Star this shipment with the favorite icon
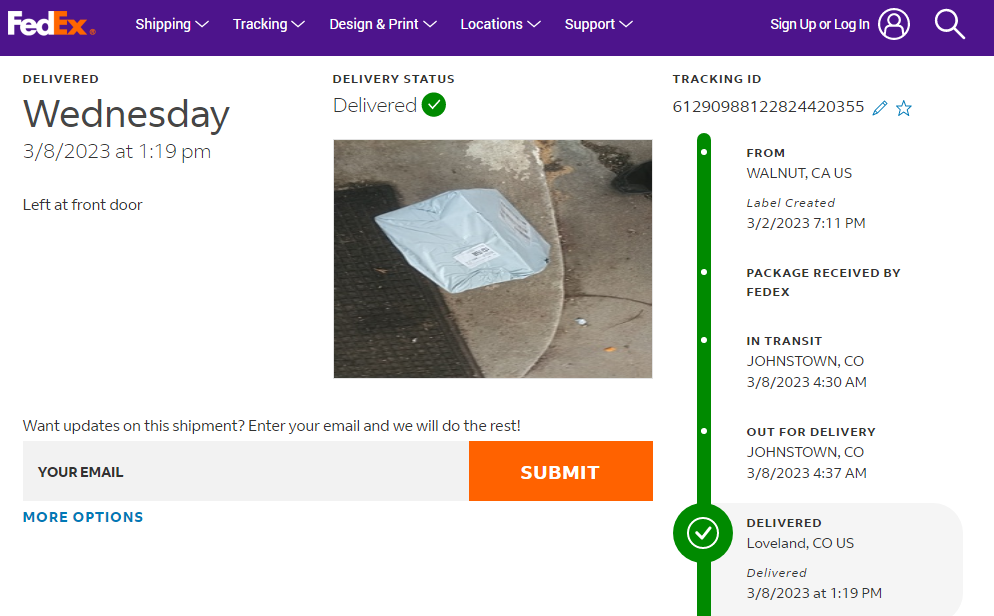994x616 pixels. click(x=904, y=108)
